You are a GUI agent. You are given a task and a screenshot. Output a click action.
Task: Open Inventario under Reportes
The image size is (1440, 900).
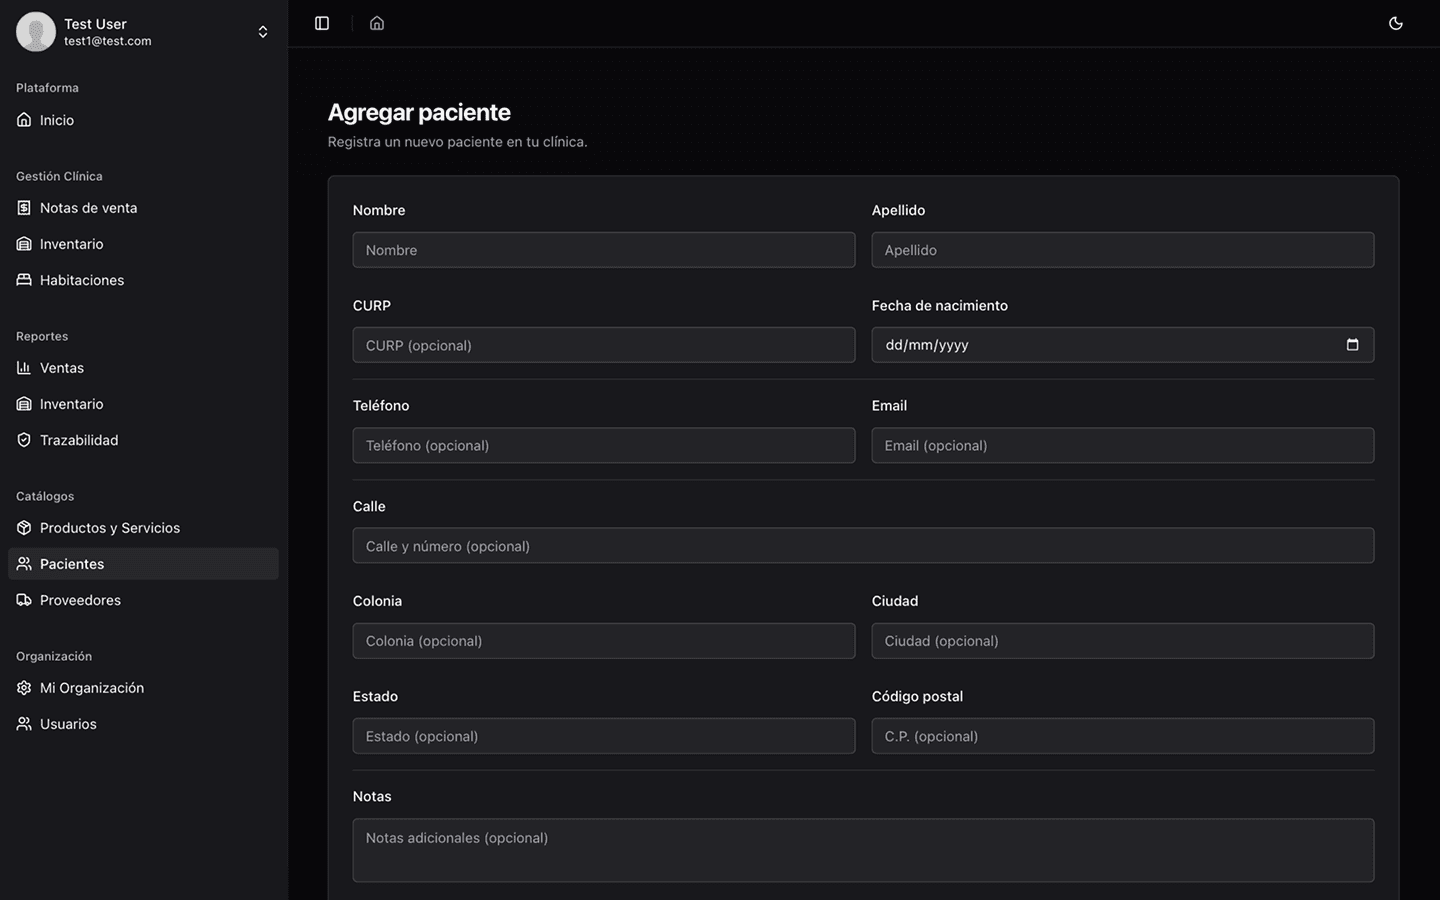click(71, 404)
